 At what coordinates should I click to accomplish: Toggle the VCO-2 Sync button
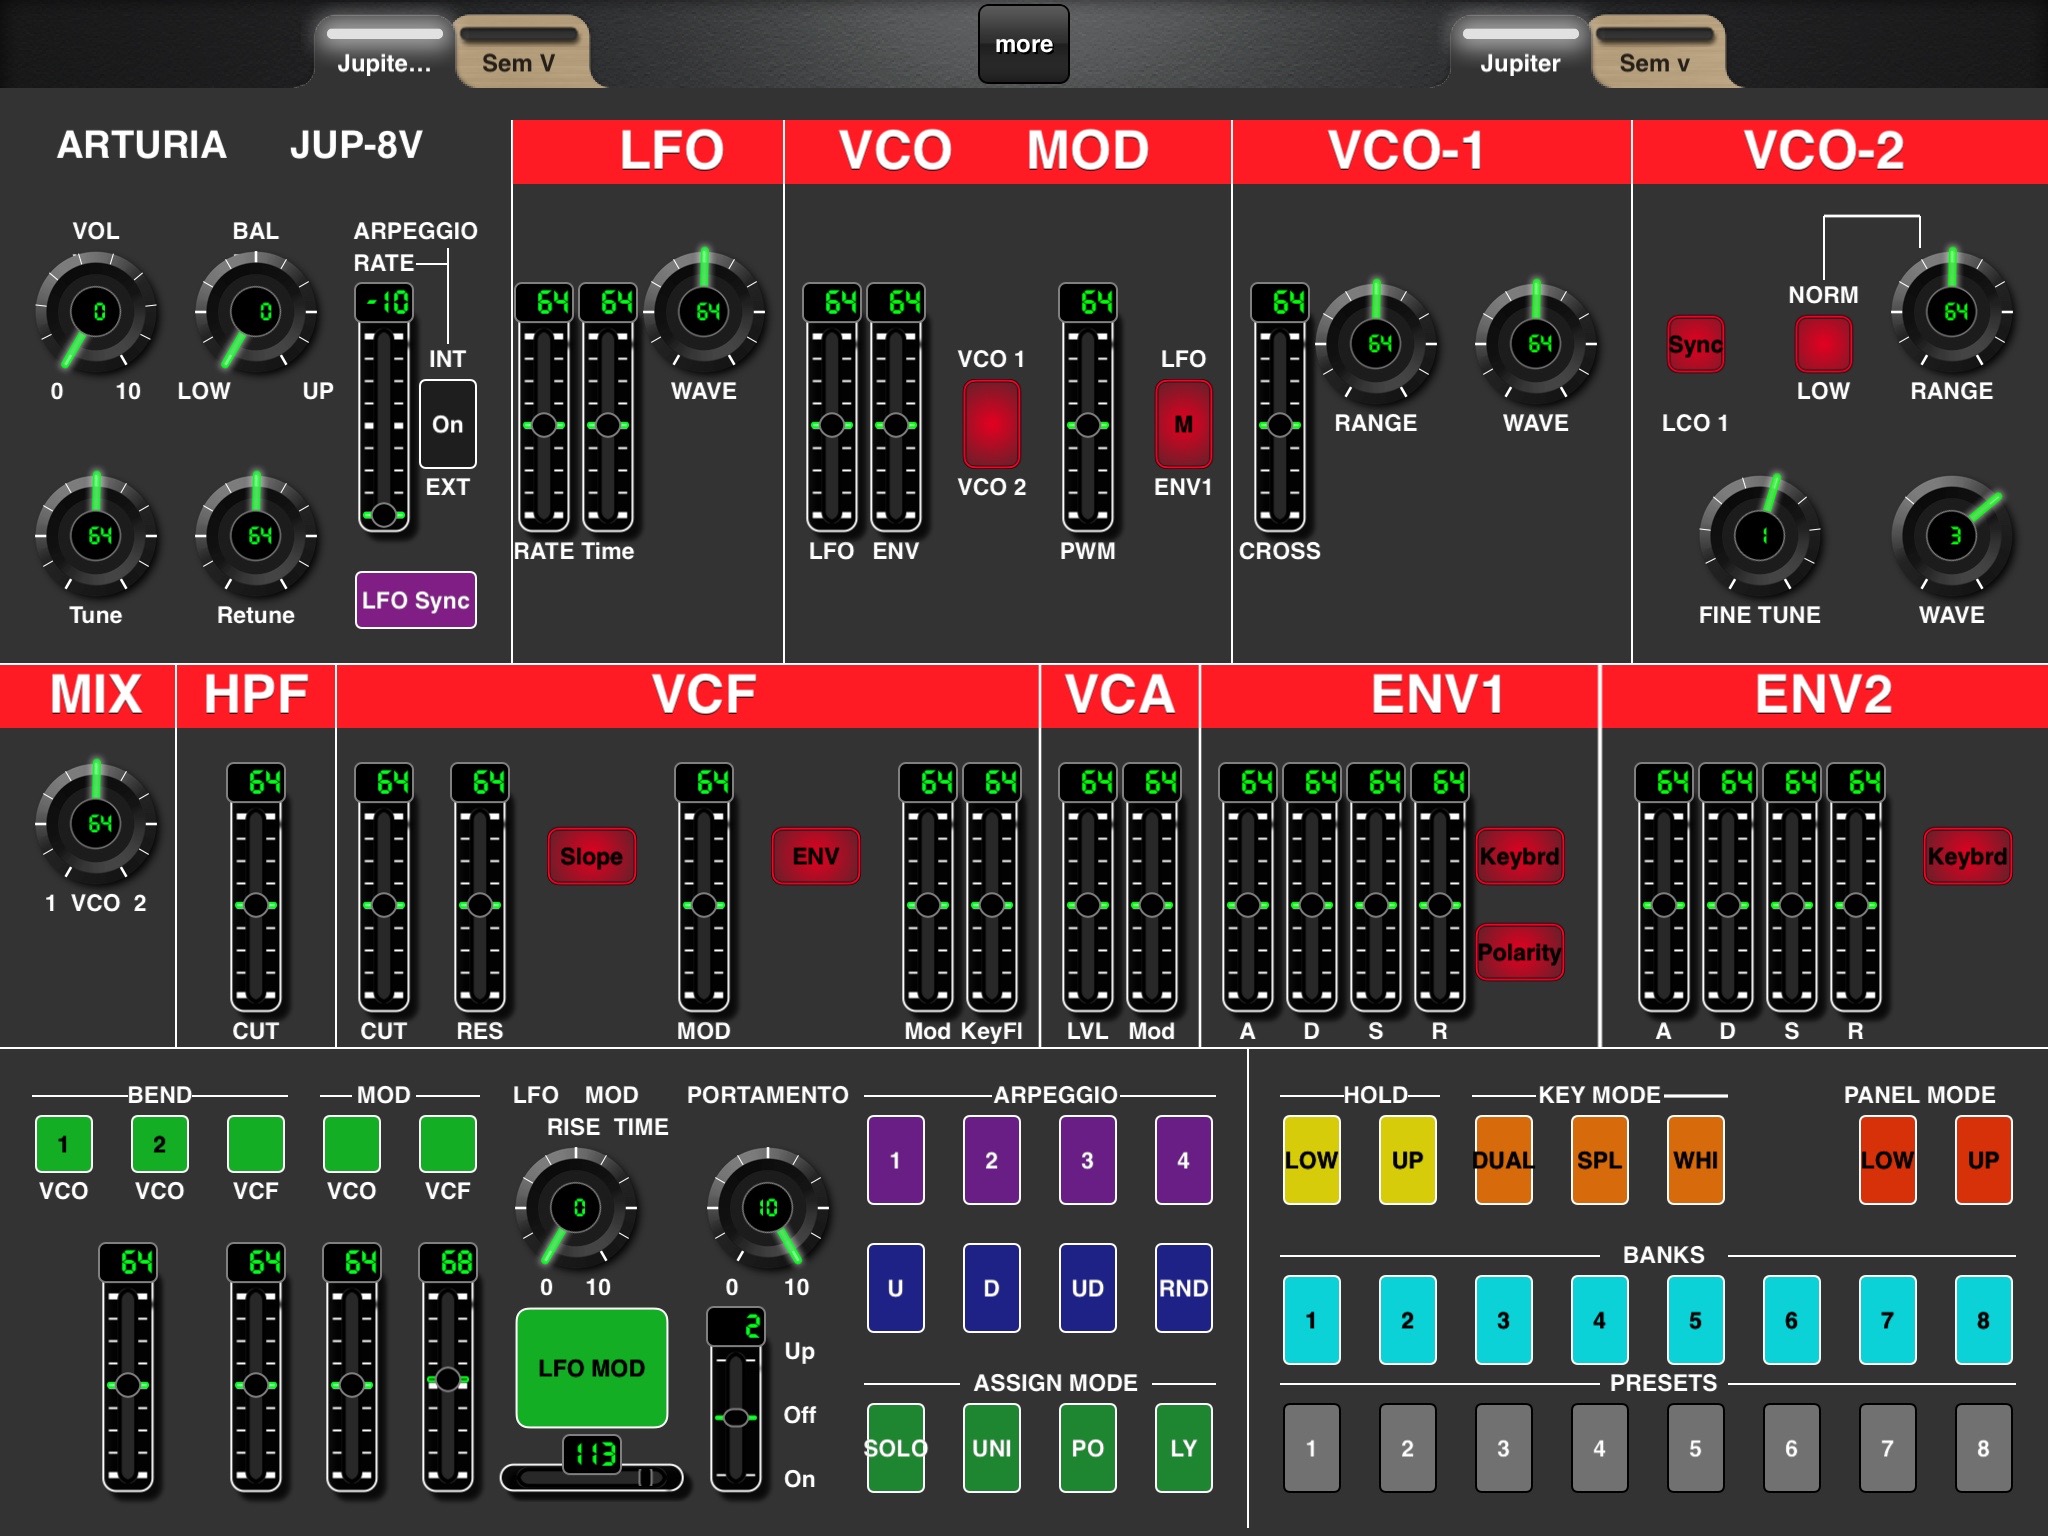point(1695,344)
